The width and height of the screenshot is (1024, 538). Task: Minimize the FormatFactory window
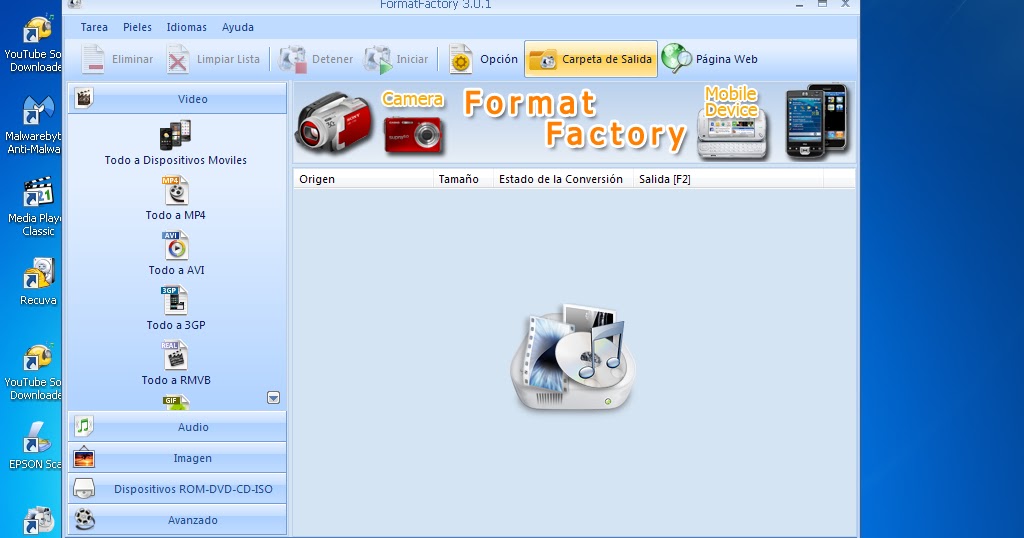pyautogui.click(x=799, y=5)
